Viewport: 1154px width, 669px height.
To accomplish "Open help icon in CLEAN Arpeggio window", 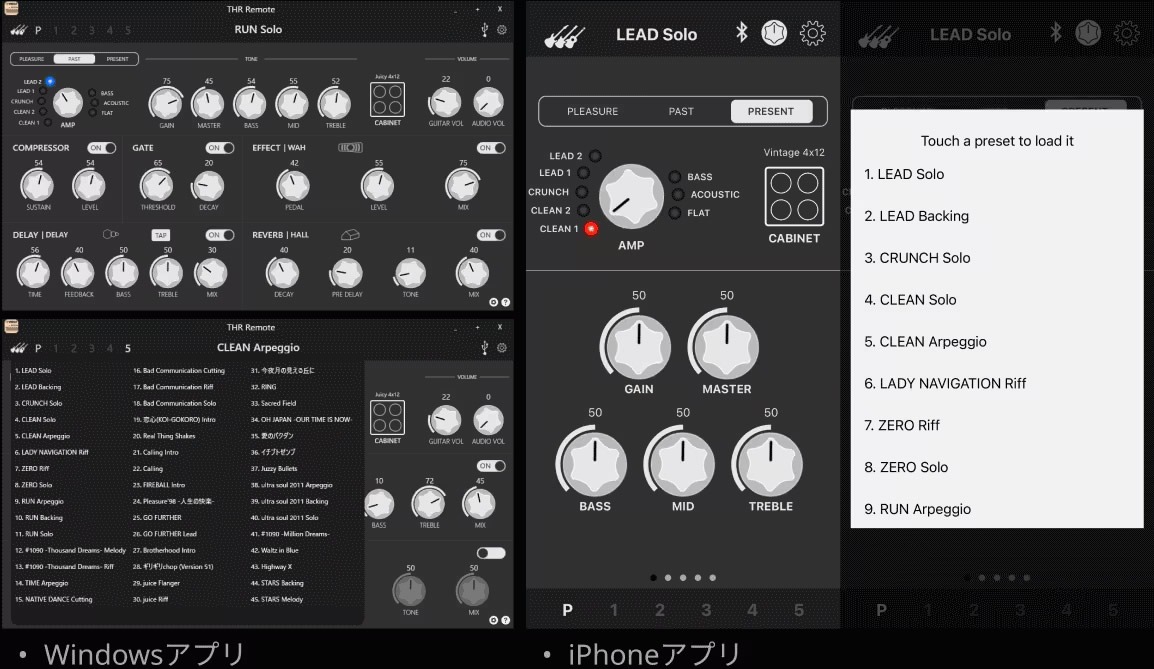I will click(506, 620).
